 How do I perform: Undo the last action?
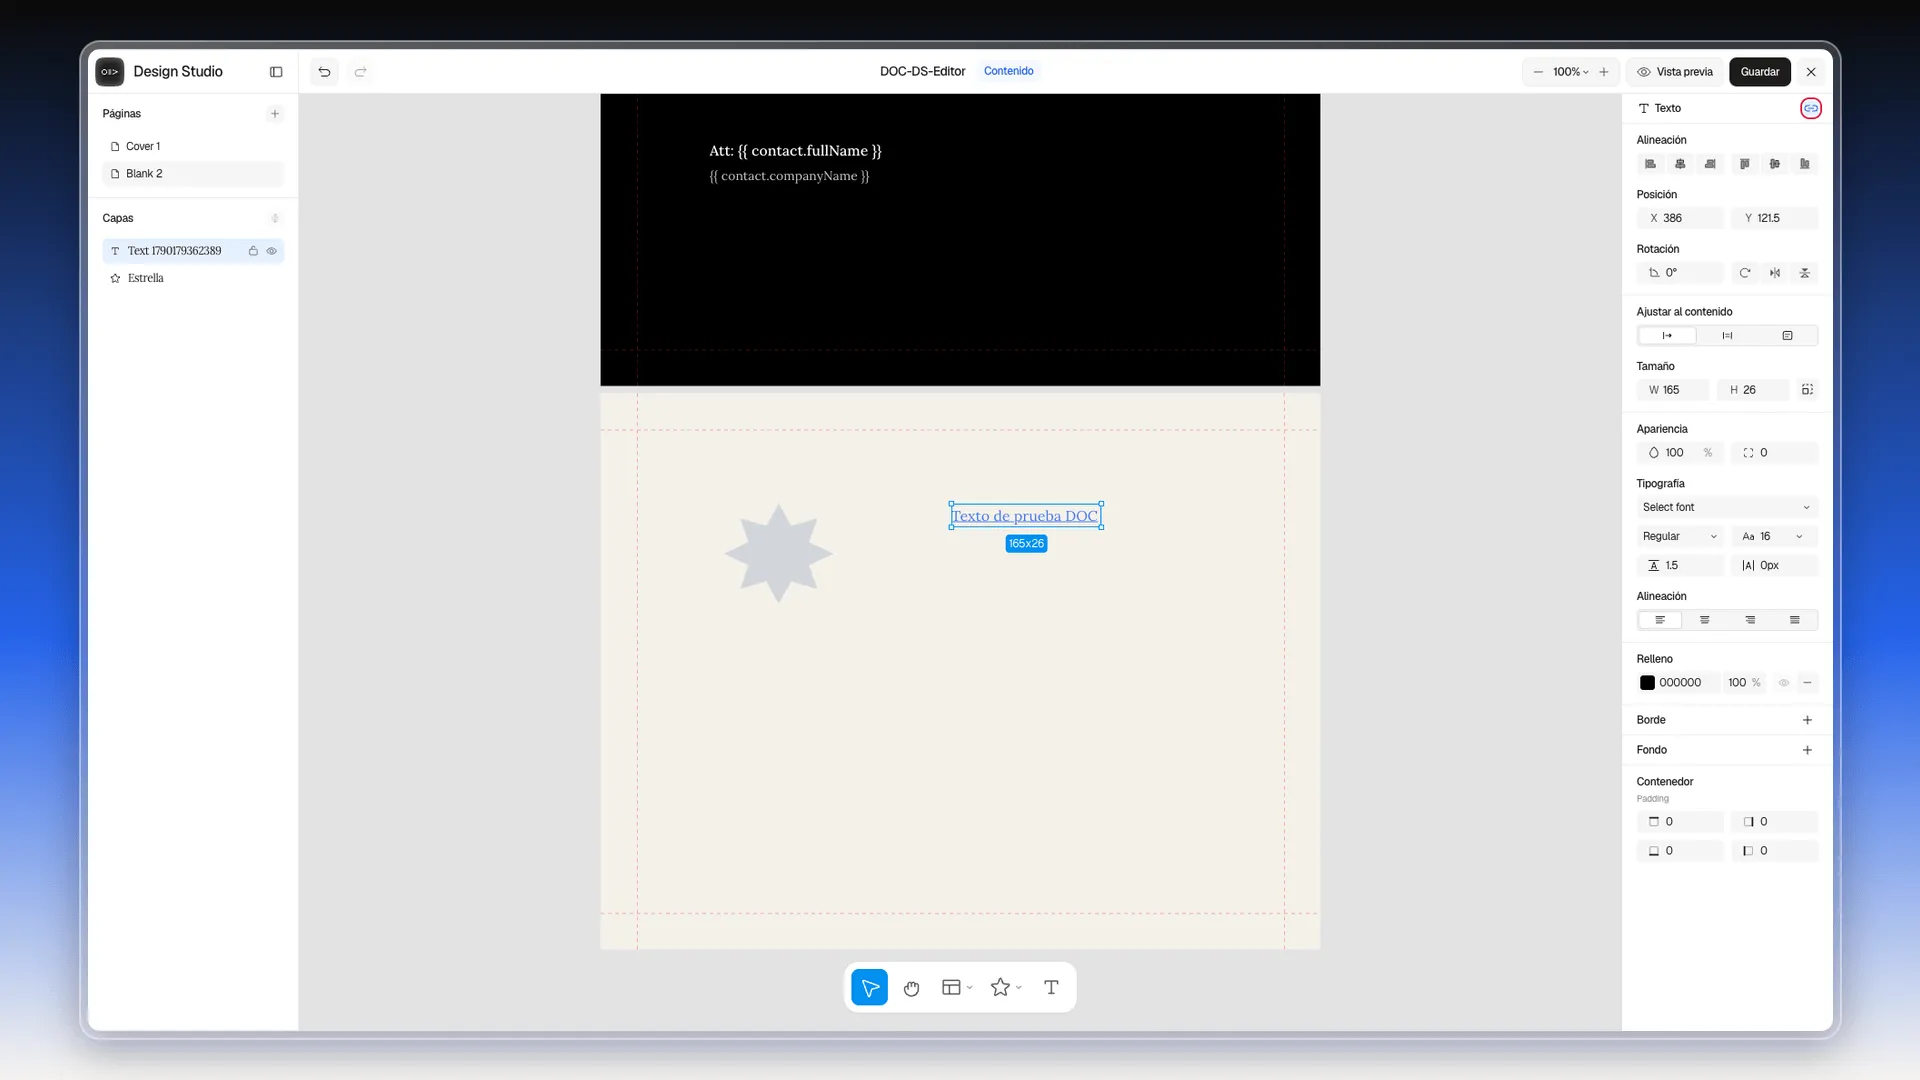point(324,72)
